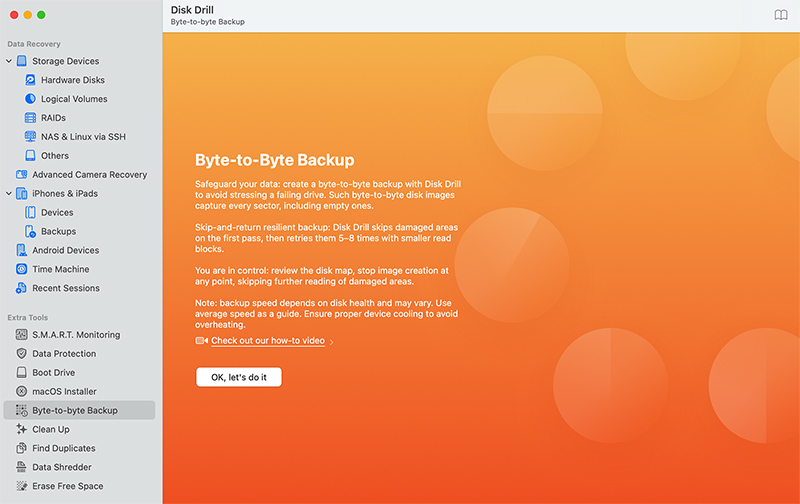
Task: Collapse the Storage Devices section
Action: pos(9,61)
